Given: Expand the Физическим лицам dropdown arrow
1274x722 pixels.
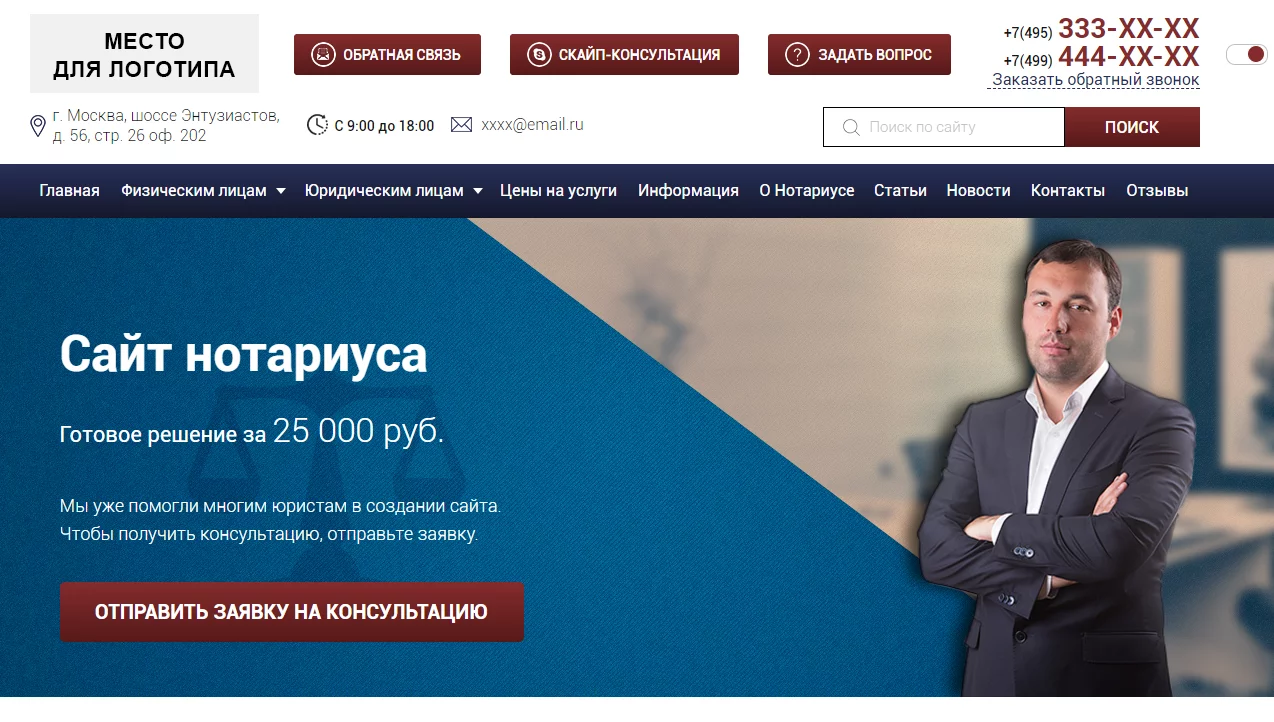Looking at the screenshot, I should (281, 191).
